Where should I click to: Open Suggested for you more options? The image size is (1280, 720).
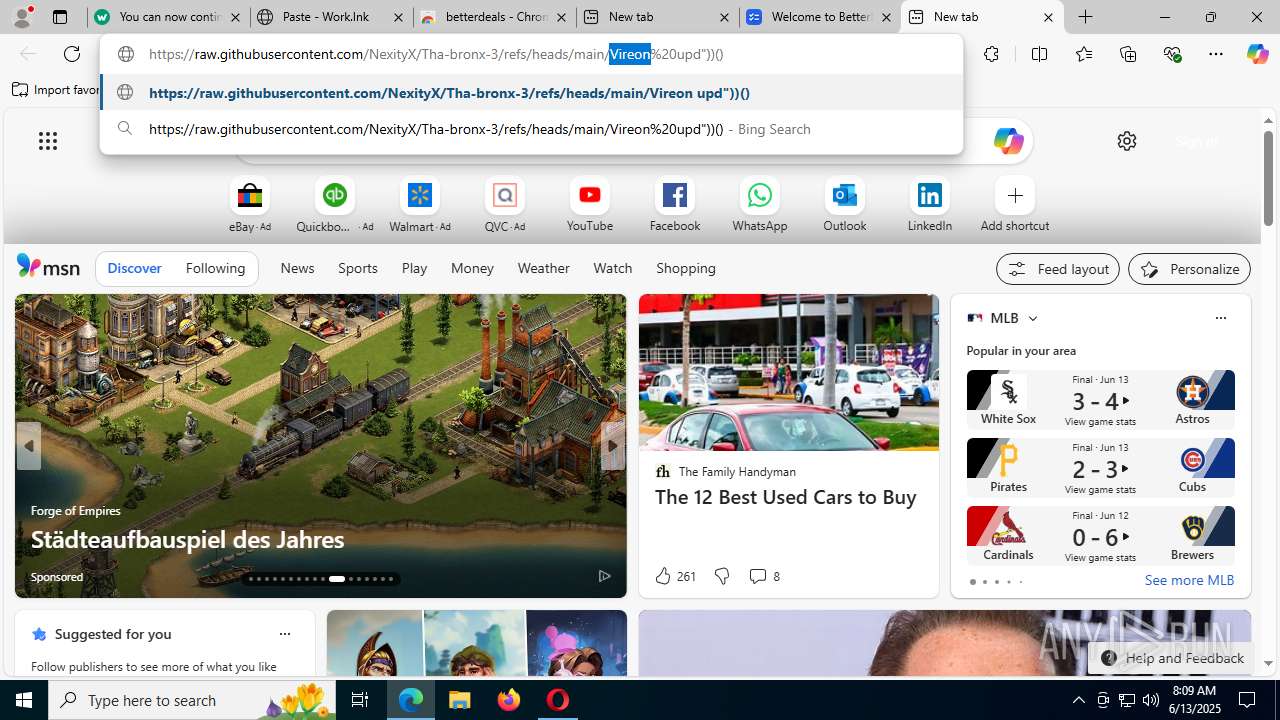pyautogui.click(x=284, y=634)
